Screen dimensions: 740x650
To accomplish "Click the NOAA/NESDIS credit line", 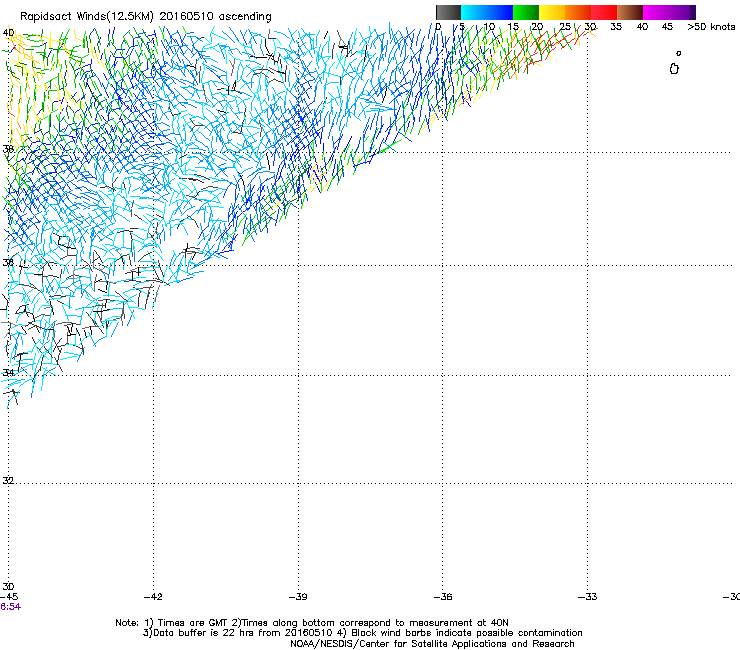I will pyautogui.click(x=432, y=644).
